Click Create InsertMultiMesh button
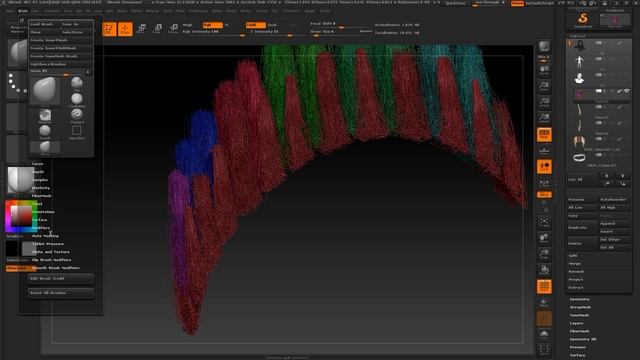The image size is (640, 360). point(61,48)
